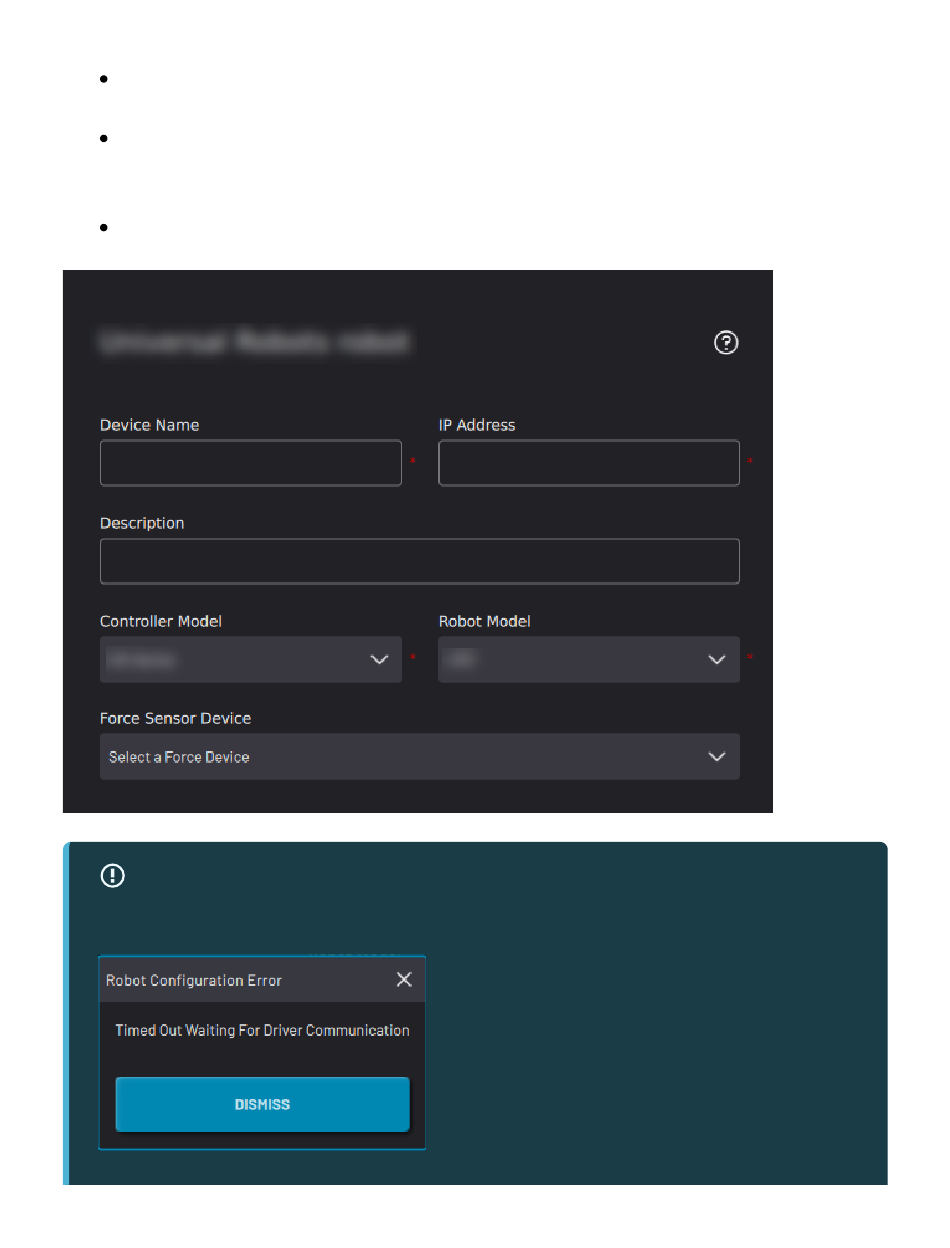The image size is (950, 1248).
Task: Click the Timed Out Waiting message text
Action: (x=262, y=1030)
